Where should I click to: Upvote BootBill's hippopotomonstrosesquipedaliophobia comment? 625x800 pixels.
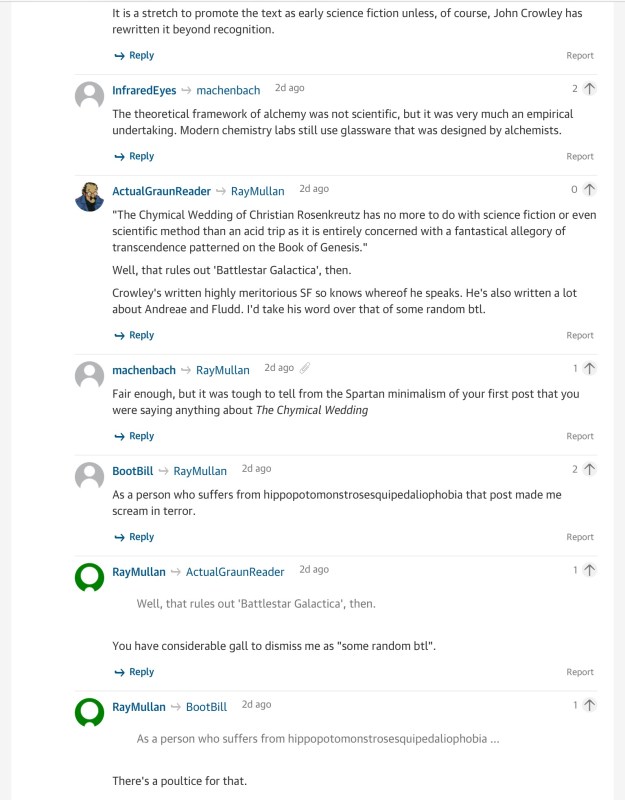click(589, 469)
